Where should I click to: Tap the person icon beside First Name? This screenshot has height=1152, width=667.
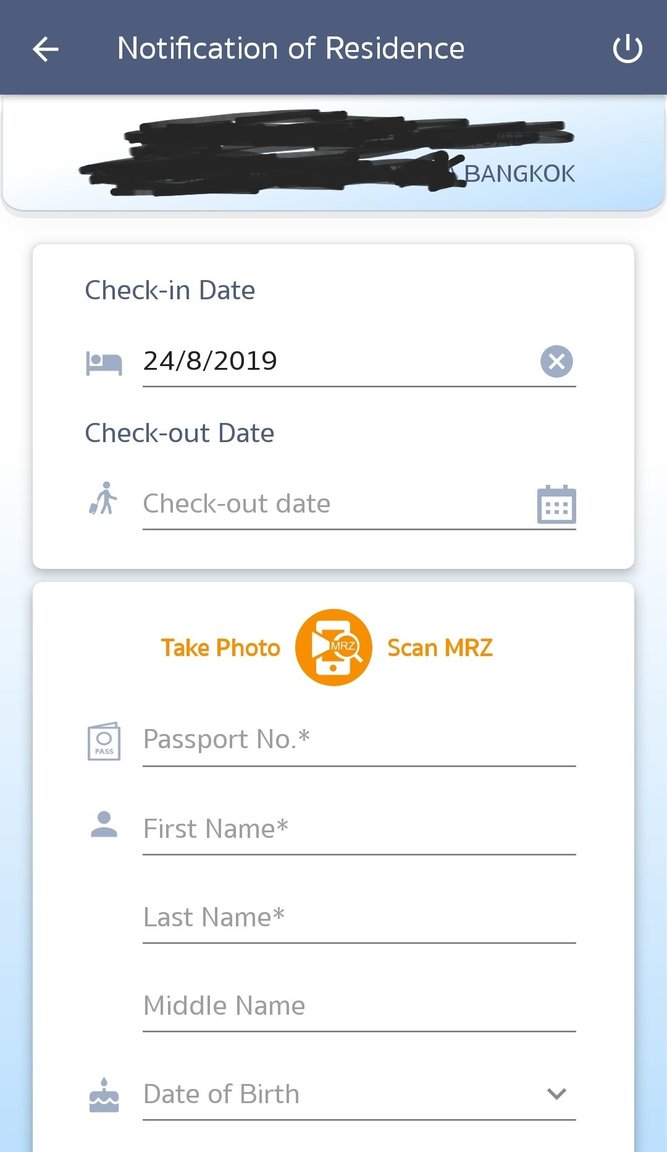coord(103,825)
